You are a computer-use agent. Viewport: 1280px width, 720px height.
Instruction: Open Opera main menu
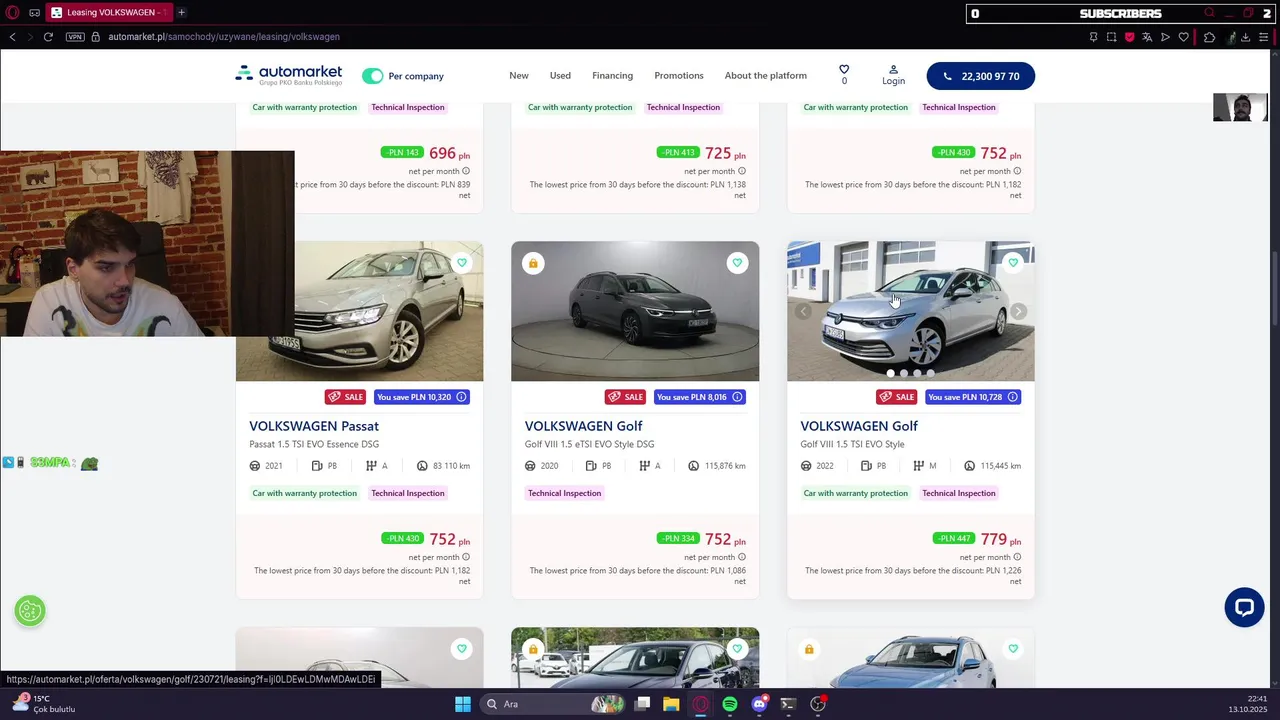[12, 13]
